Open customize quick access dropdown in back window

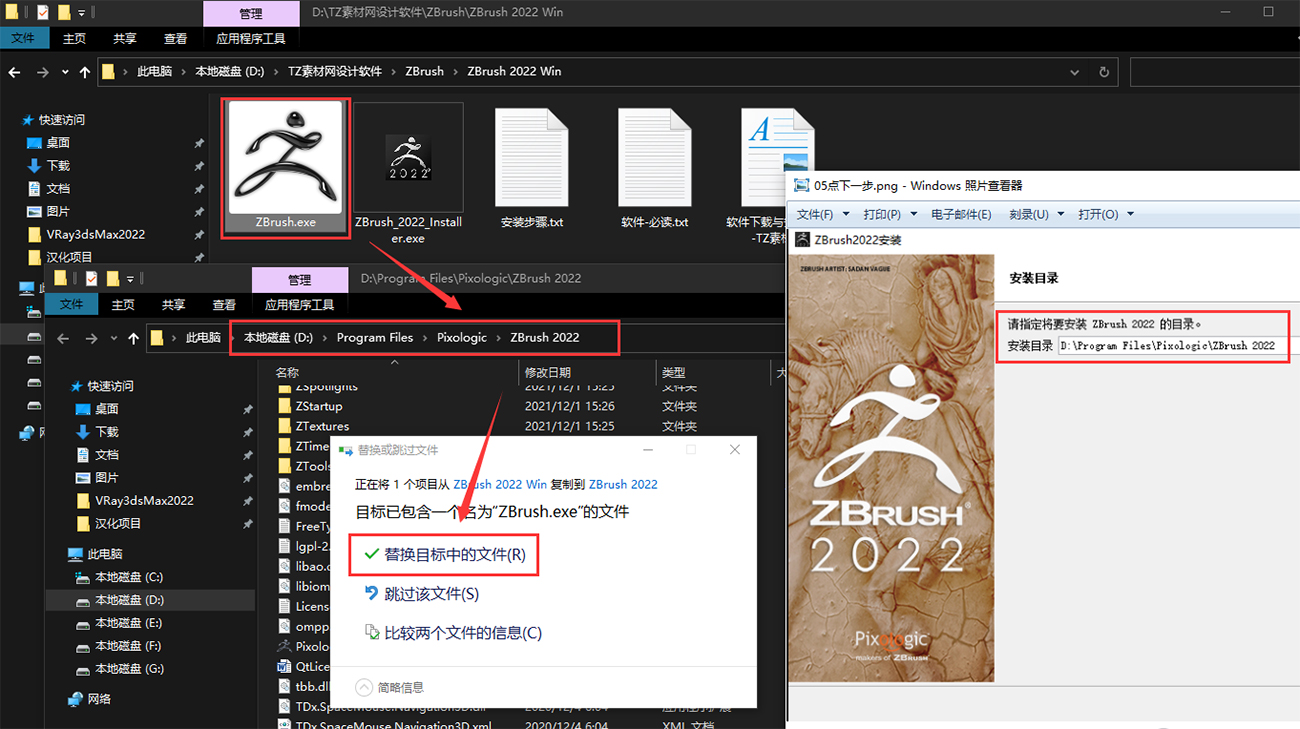point(81,13)
